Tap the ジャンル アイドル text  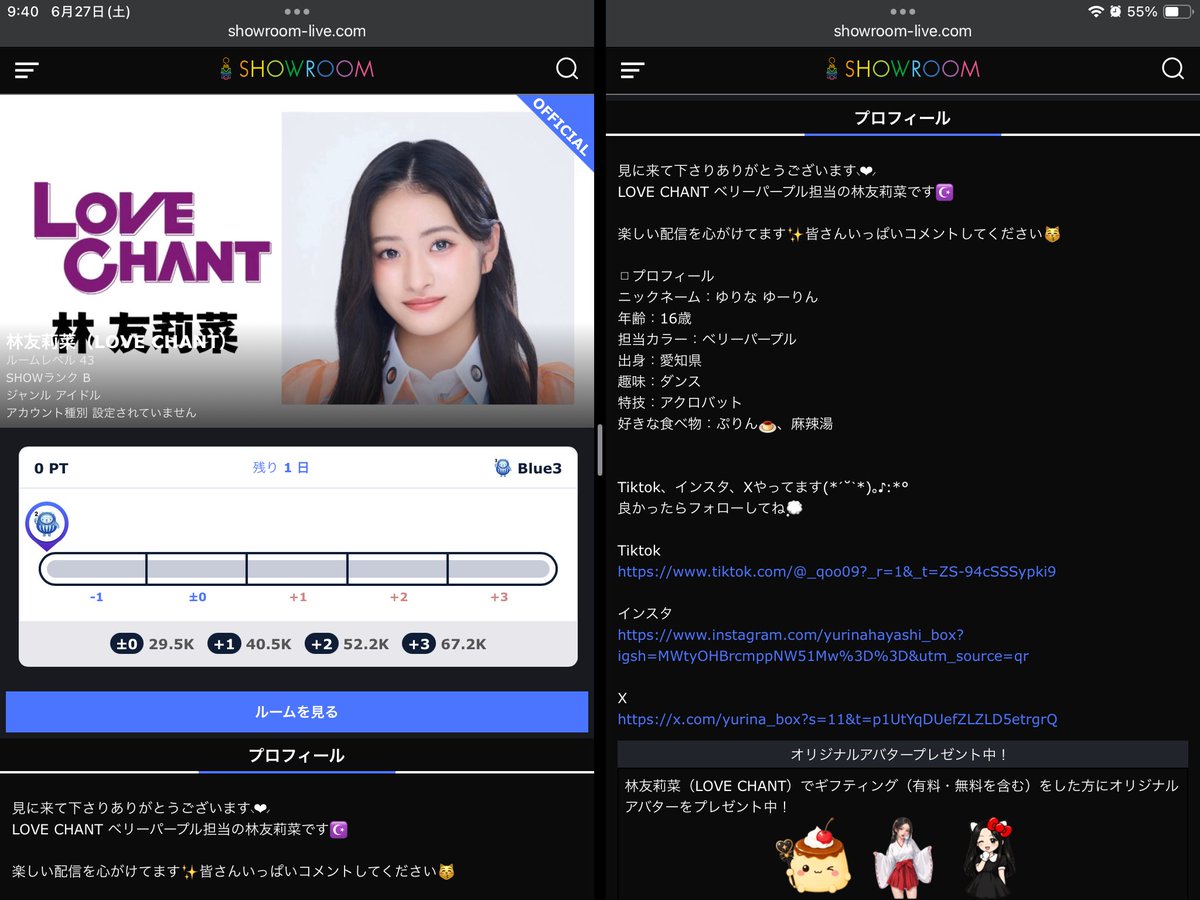(x=53, y=395)
